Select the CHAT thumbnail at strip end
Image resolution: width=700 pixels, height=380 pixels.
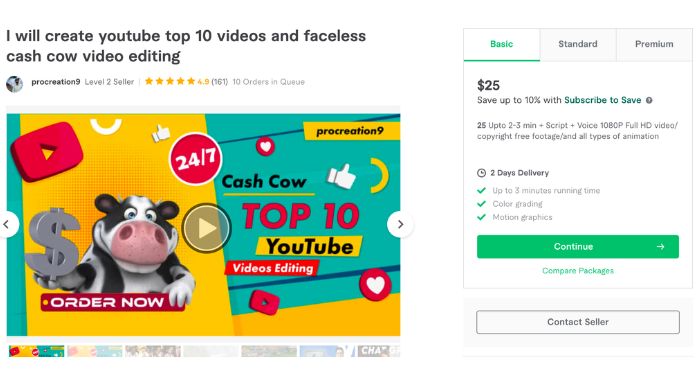tap(379, 351)
